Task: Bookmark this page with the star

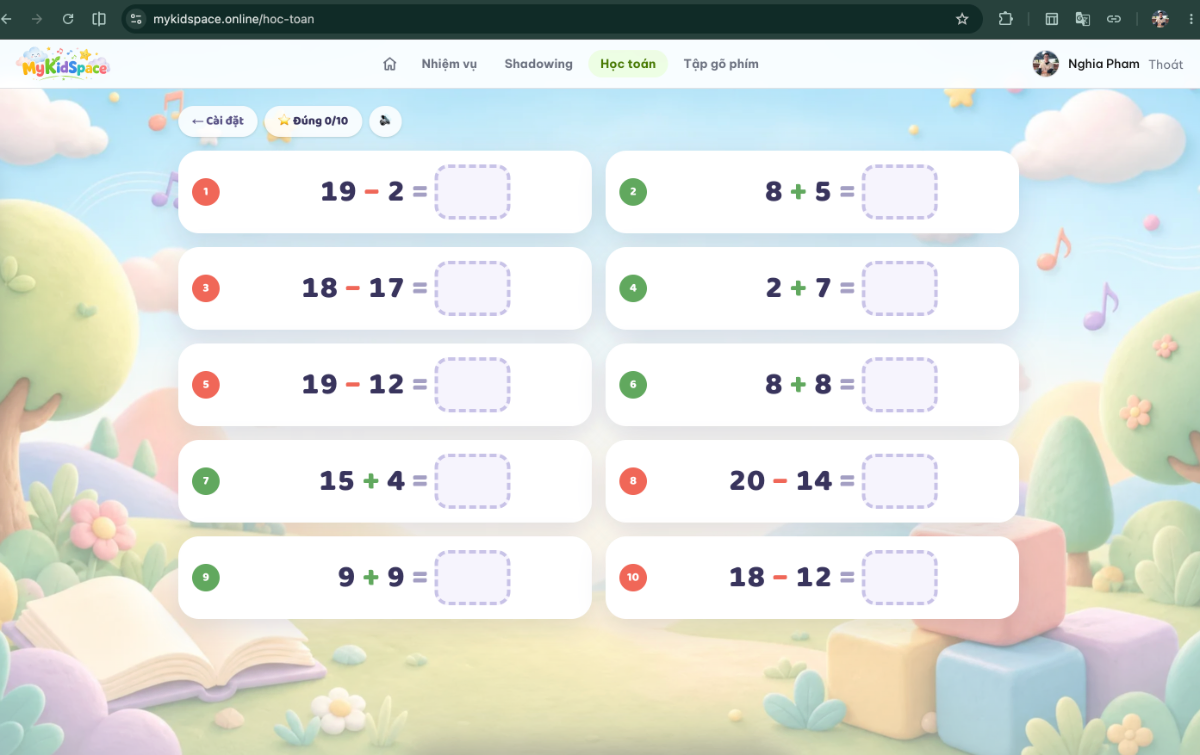Action: click(962, 19)
